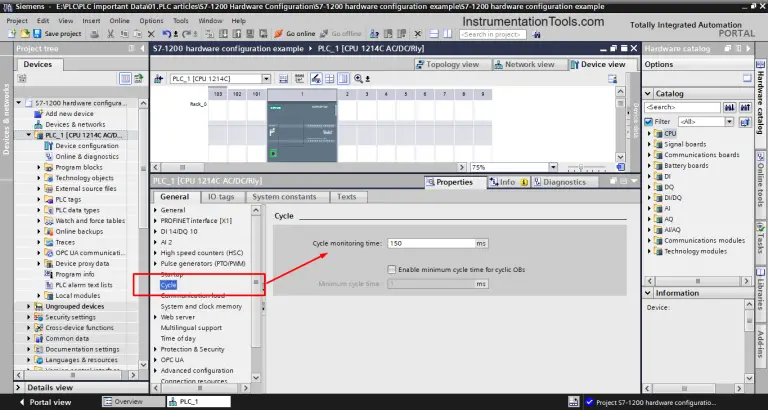
Task: Open the 75% zoom level dropdown
Action: (x=553, y=168)
